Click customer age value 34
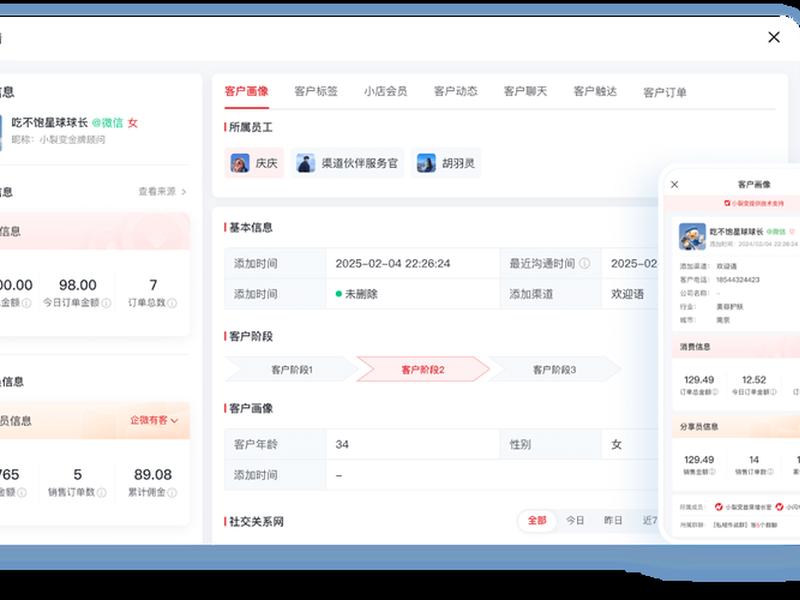Screen dimensions: 800x600 coord(342,444)
